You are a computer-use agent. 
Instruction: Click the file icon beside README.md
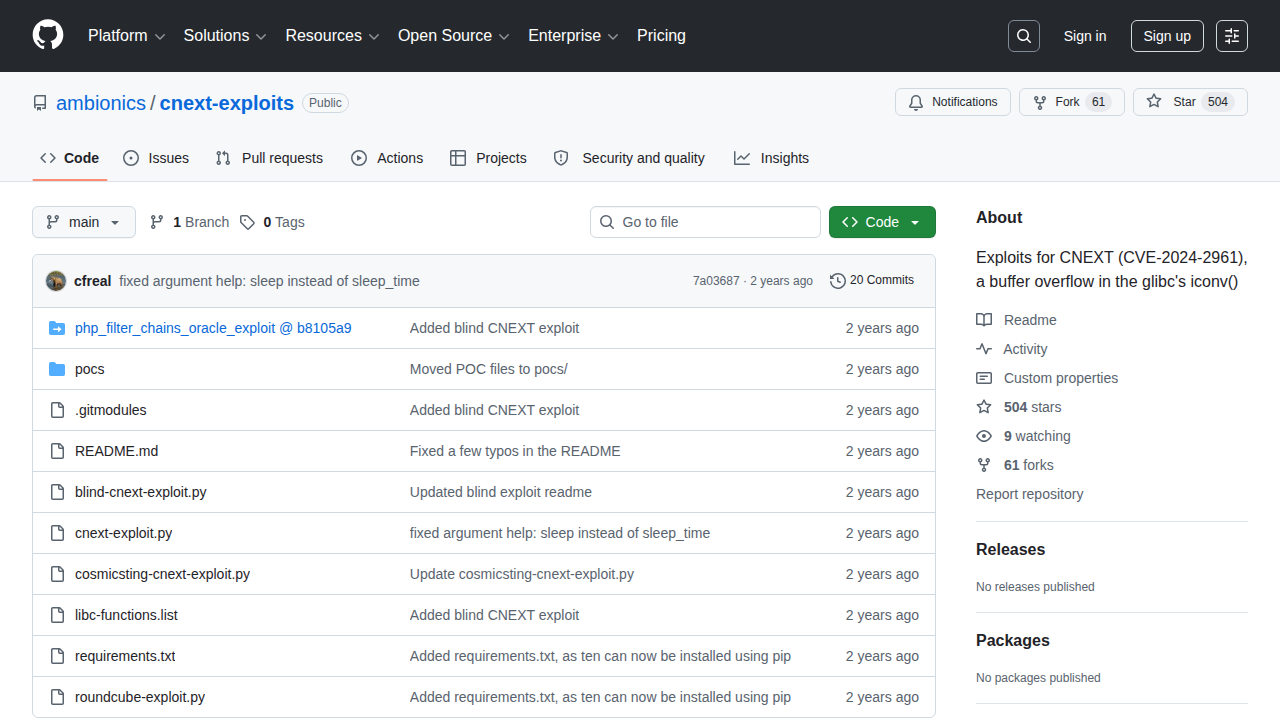click(57, 451)
